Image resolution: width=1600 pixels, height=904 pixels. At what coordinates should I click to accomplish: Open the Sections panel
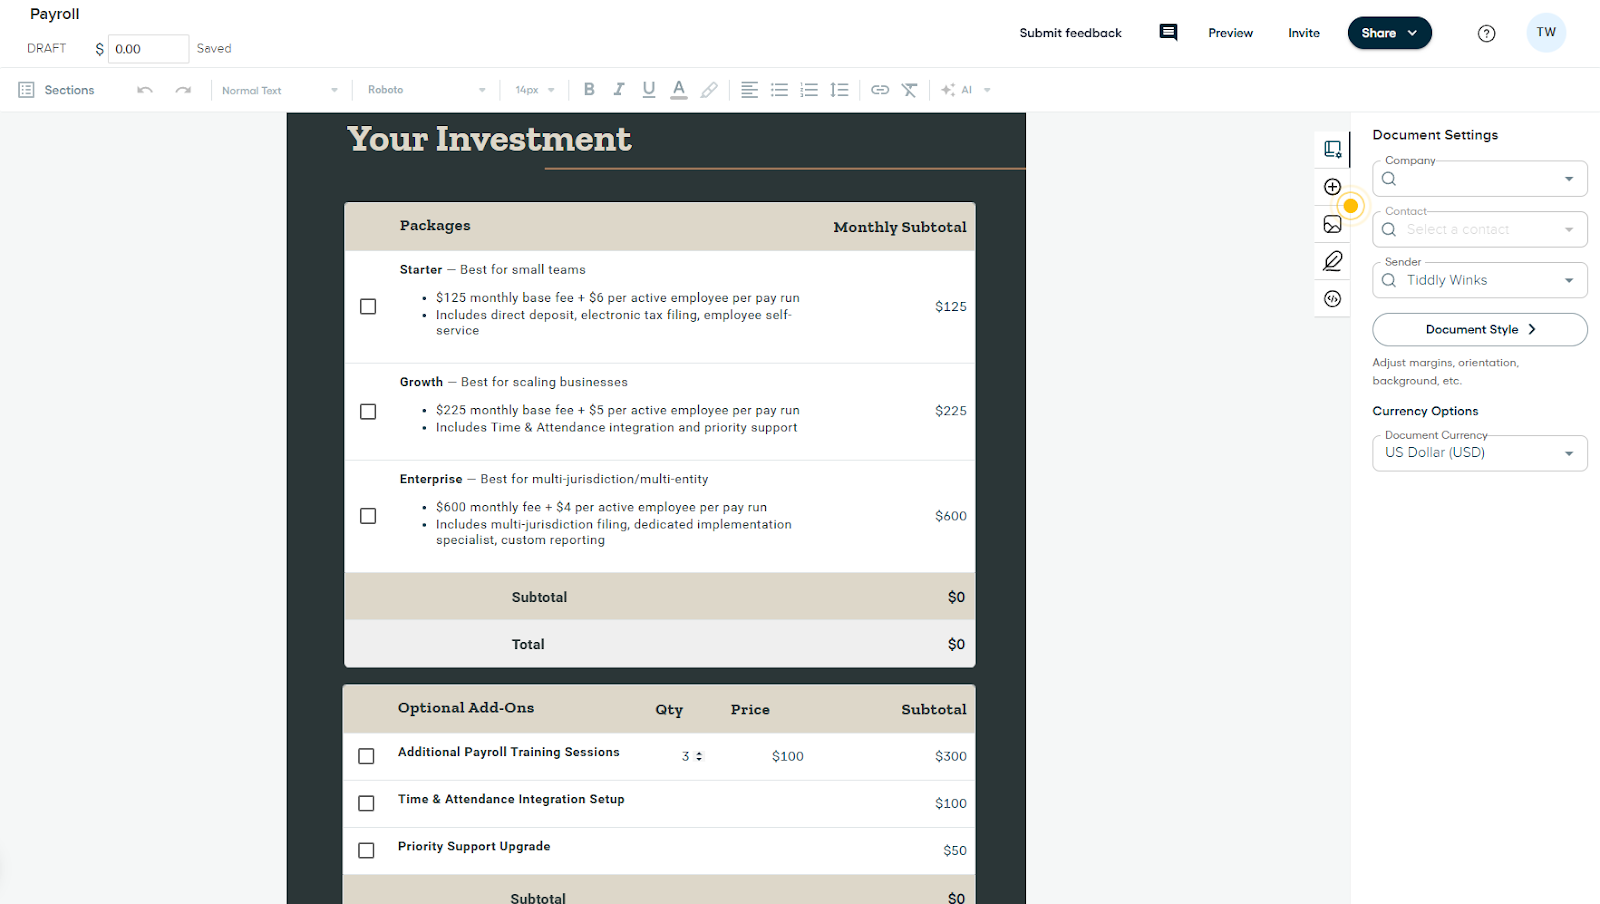(x=57, y=90)
